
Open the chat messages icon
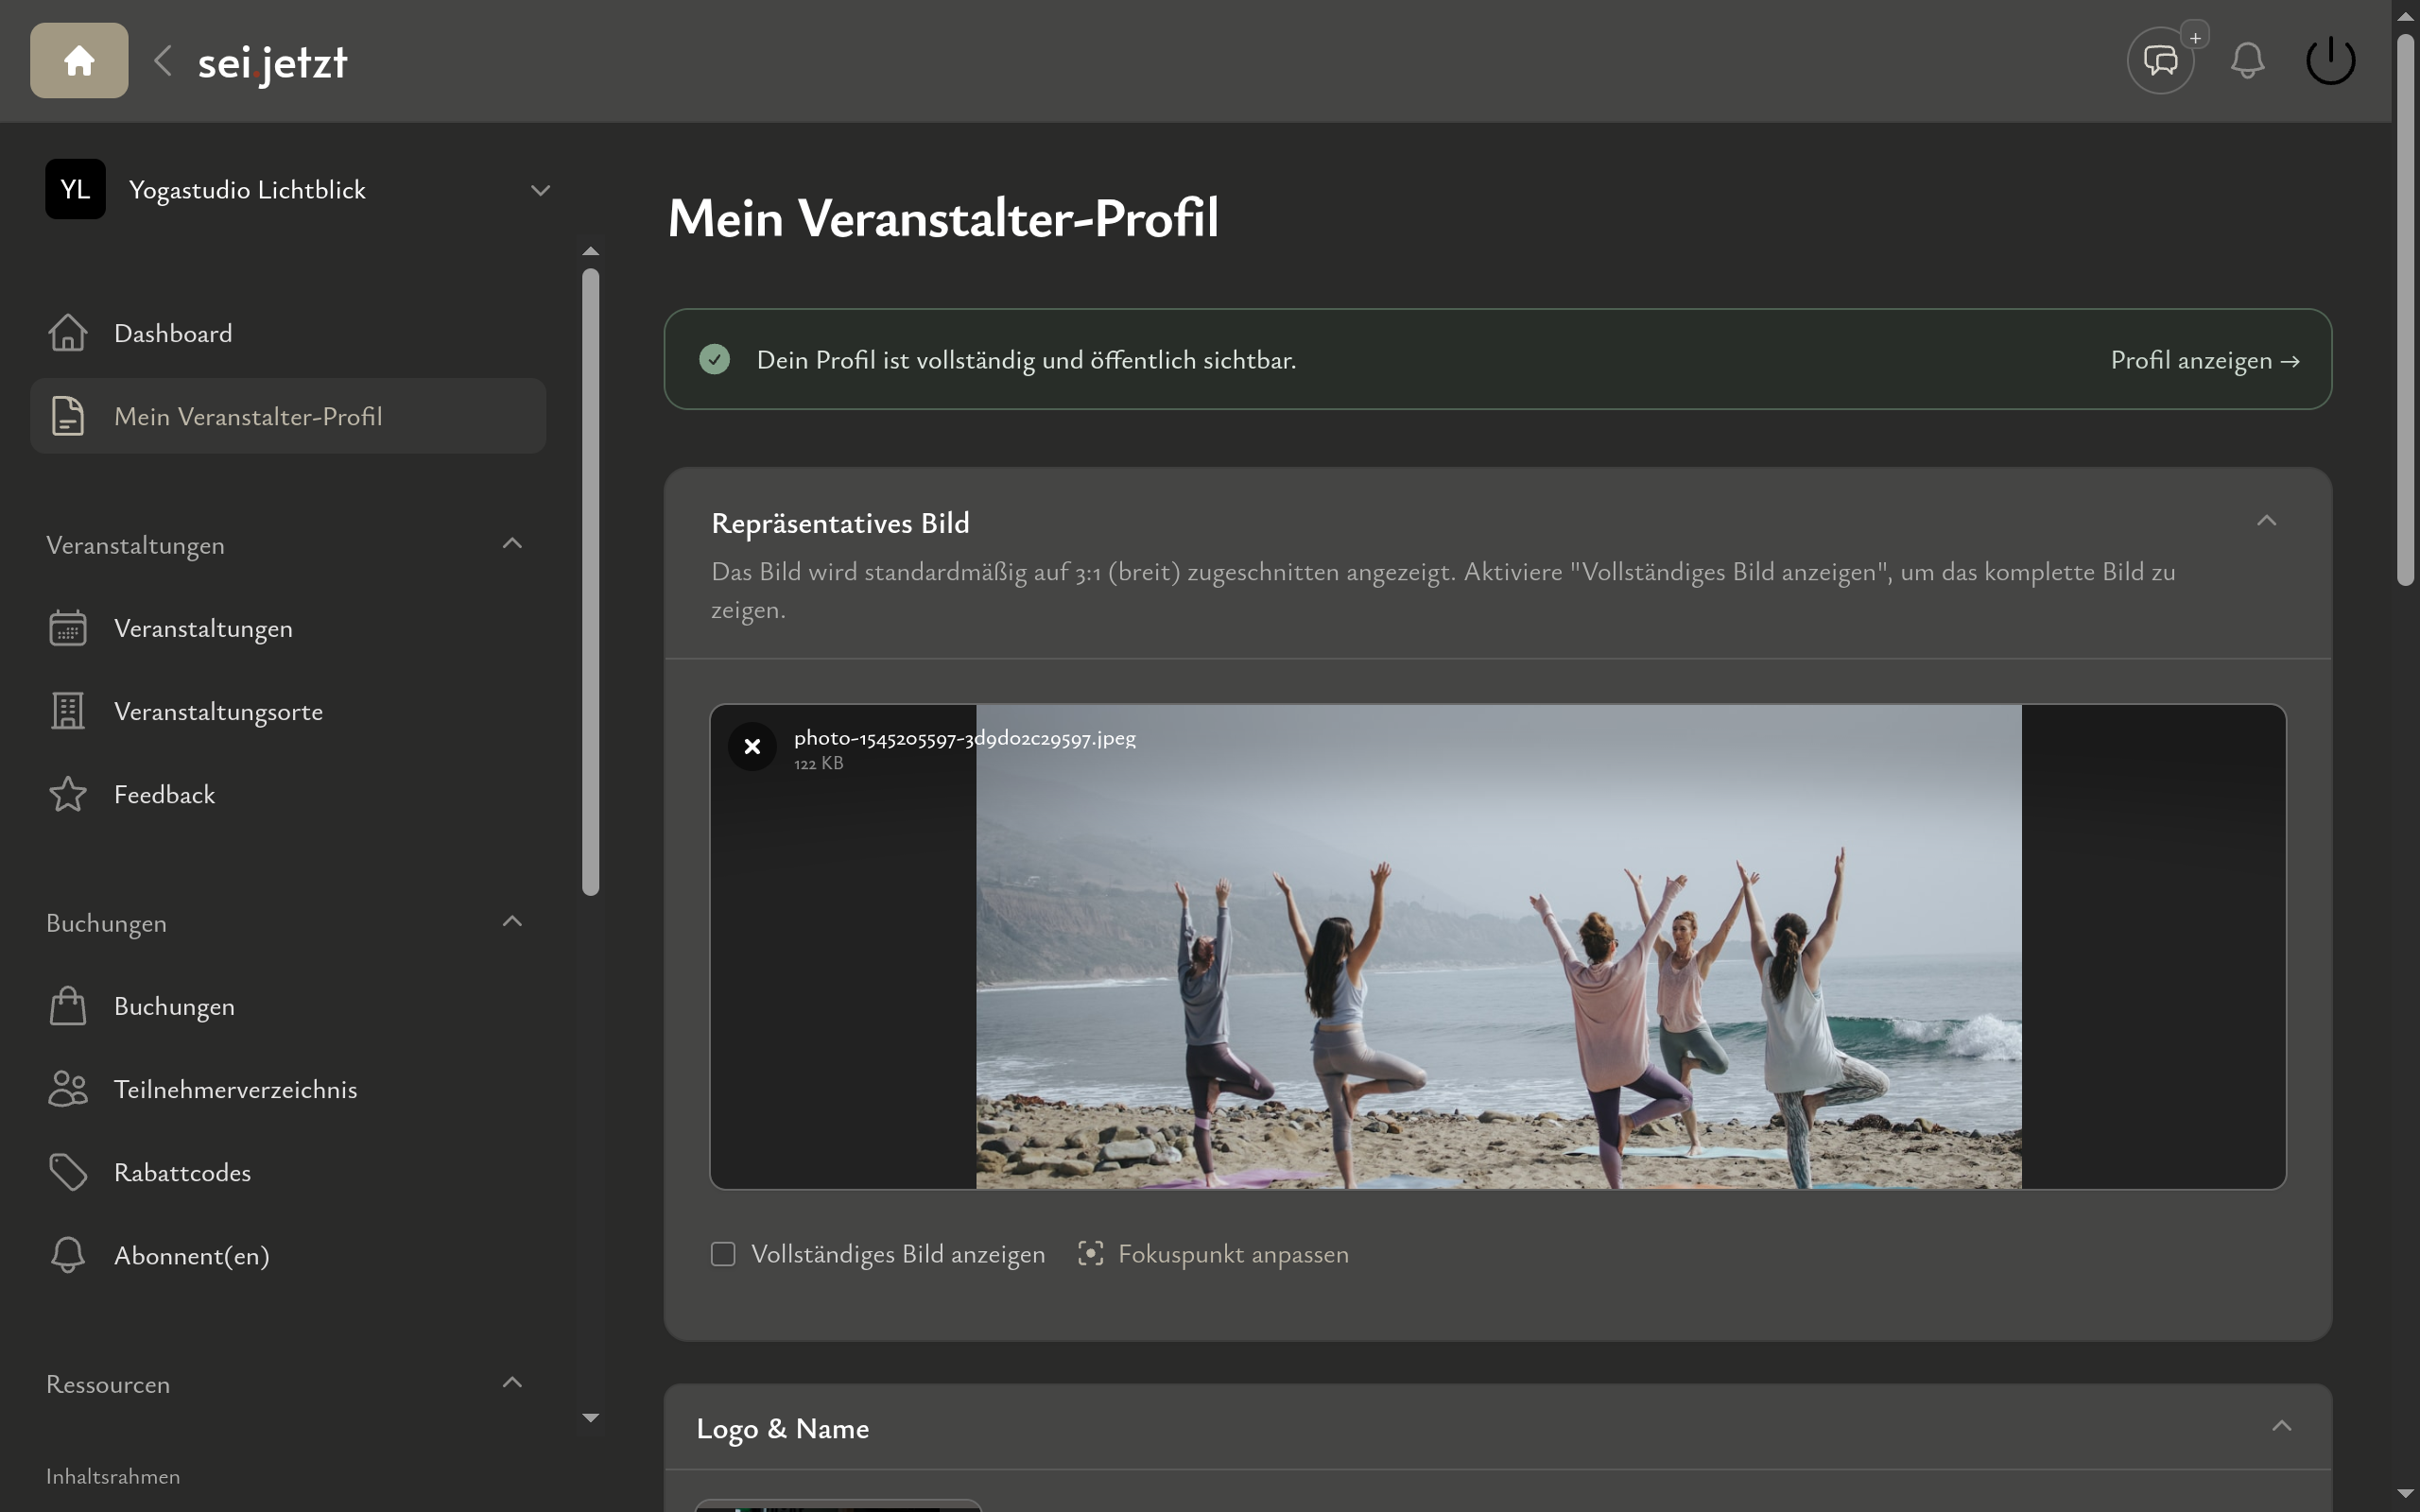2160,61
